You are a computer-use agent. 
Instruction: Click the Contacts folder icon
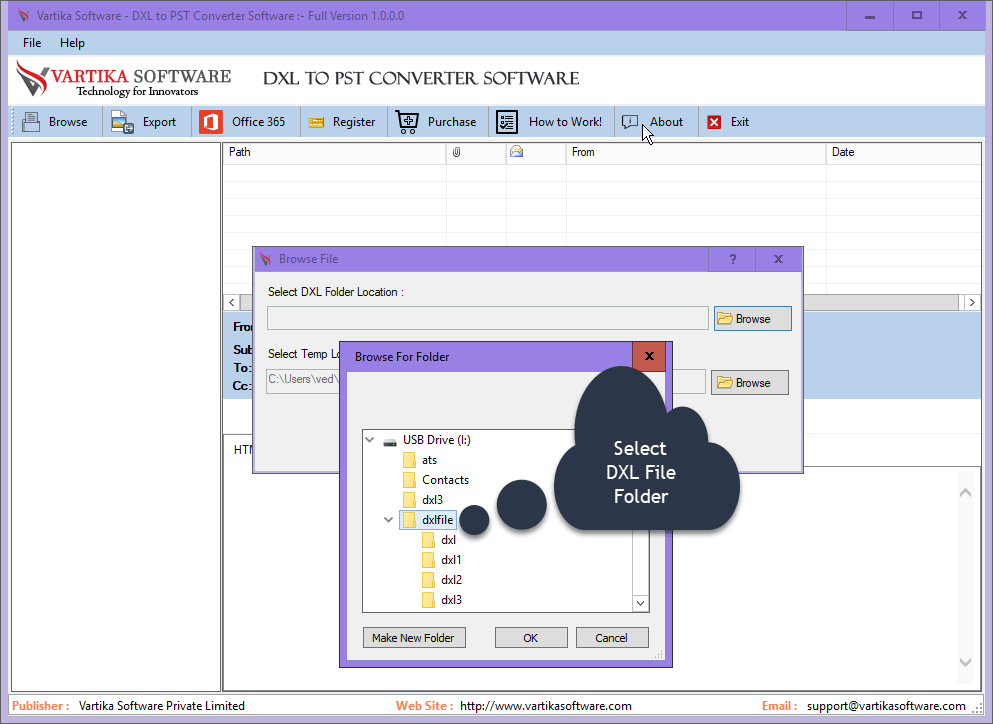pyautogui.click(x=410, y=479)
